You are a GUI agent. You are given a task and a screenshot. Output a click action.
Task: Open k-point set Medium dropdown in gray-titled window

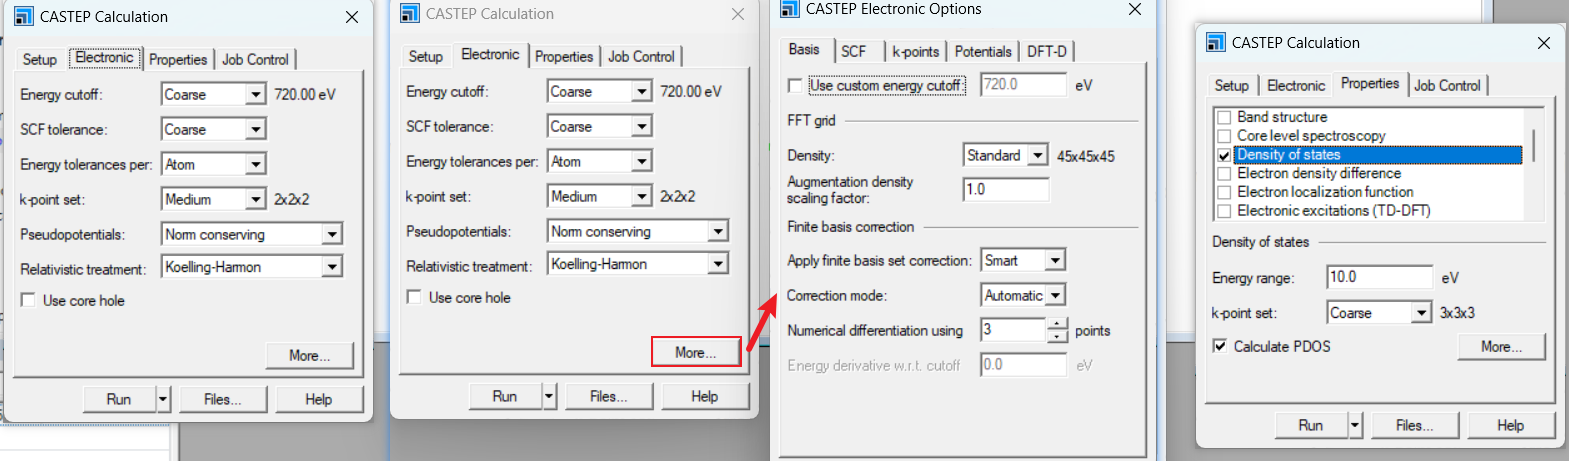pos(642,197)
